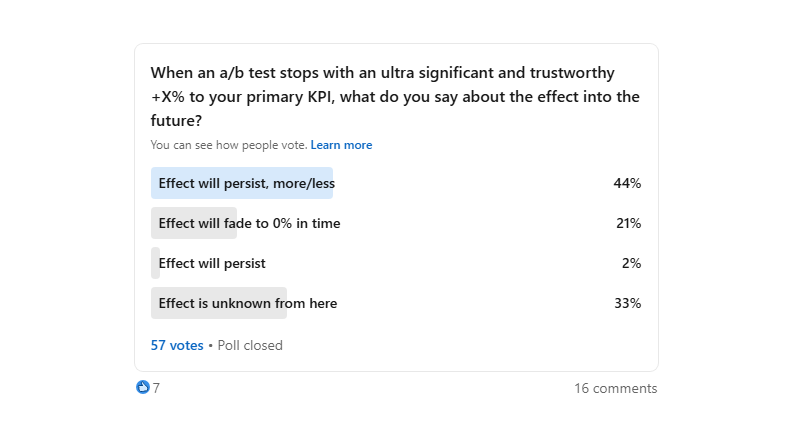Click the 21% result percentage

click(628, 223)
